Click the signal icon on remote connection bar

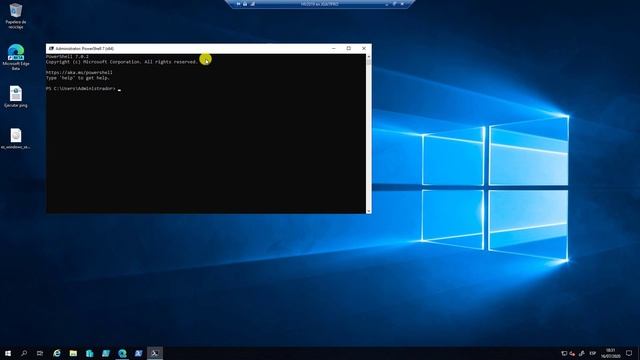[x=253, y=4]
